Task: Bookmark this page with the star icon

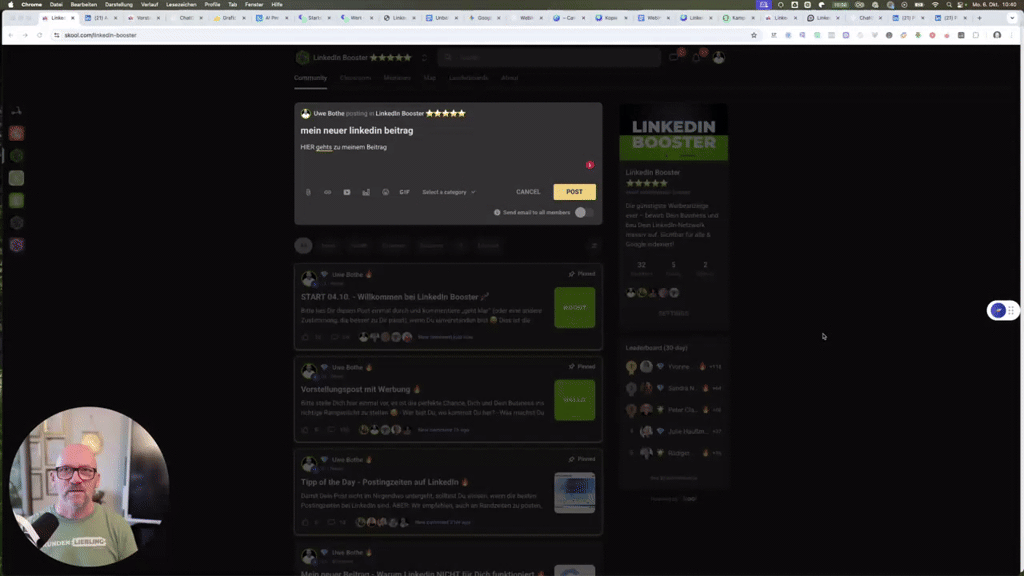Action: [x=754, y=35]
